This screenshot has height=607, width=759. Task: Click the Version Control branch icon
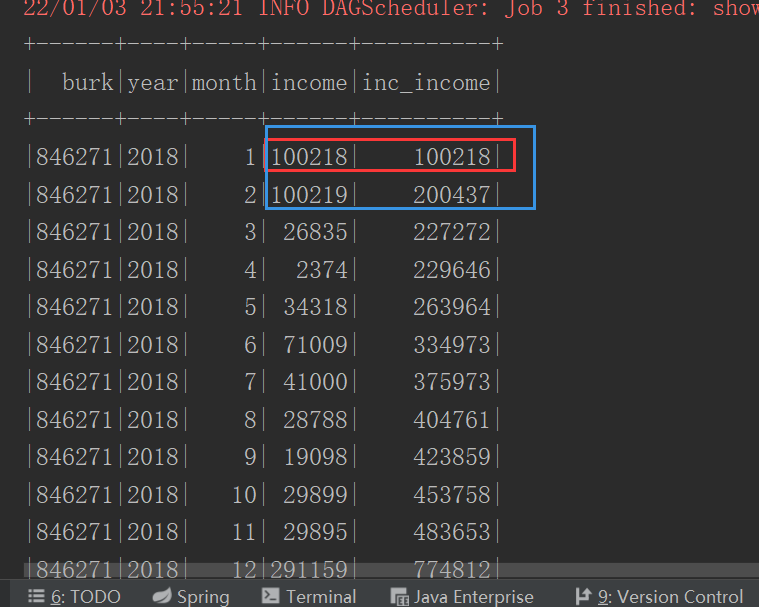point(583,596)
